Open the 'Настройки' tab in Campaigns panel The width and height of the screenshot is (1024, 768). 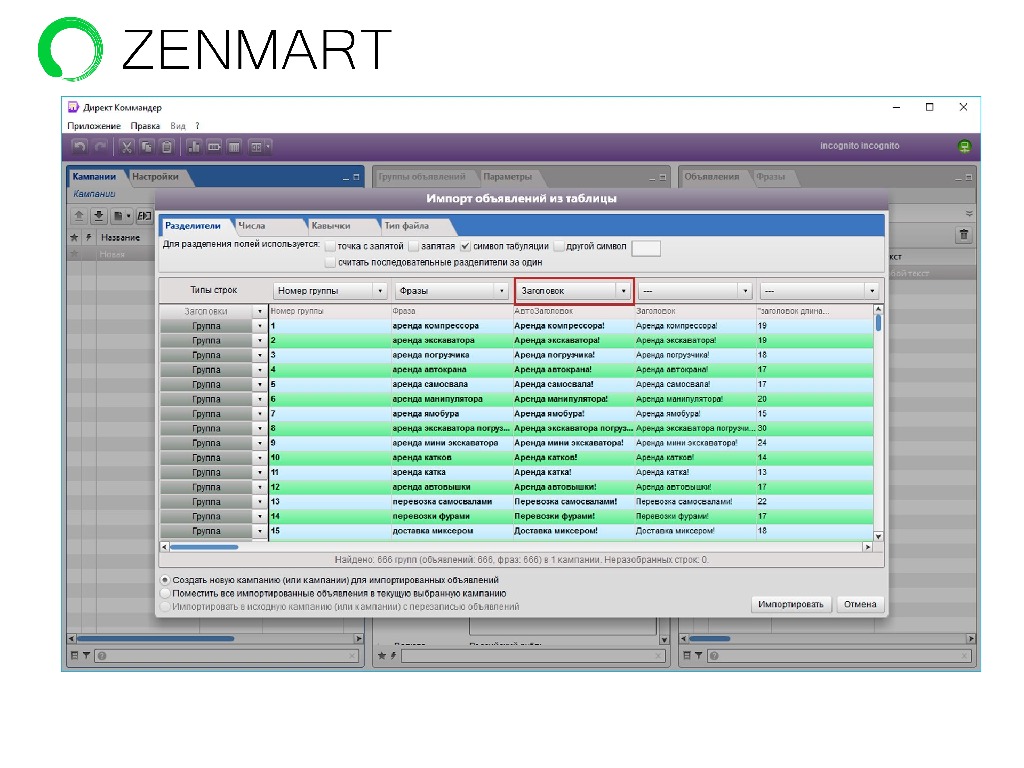coord(155,176)
